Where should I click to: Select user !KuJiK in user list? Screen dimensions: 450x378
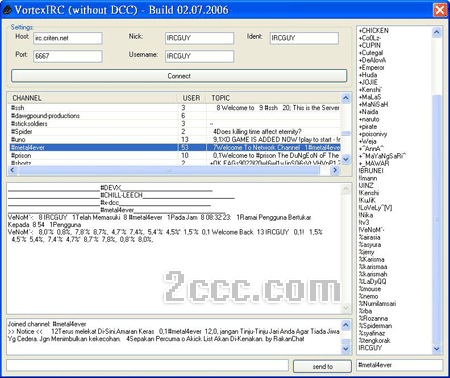367,200
